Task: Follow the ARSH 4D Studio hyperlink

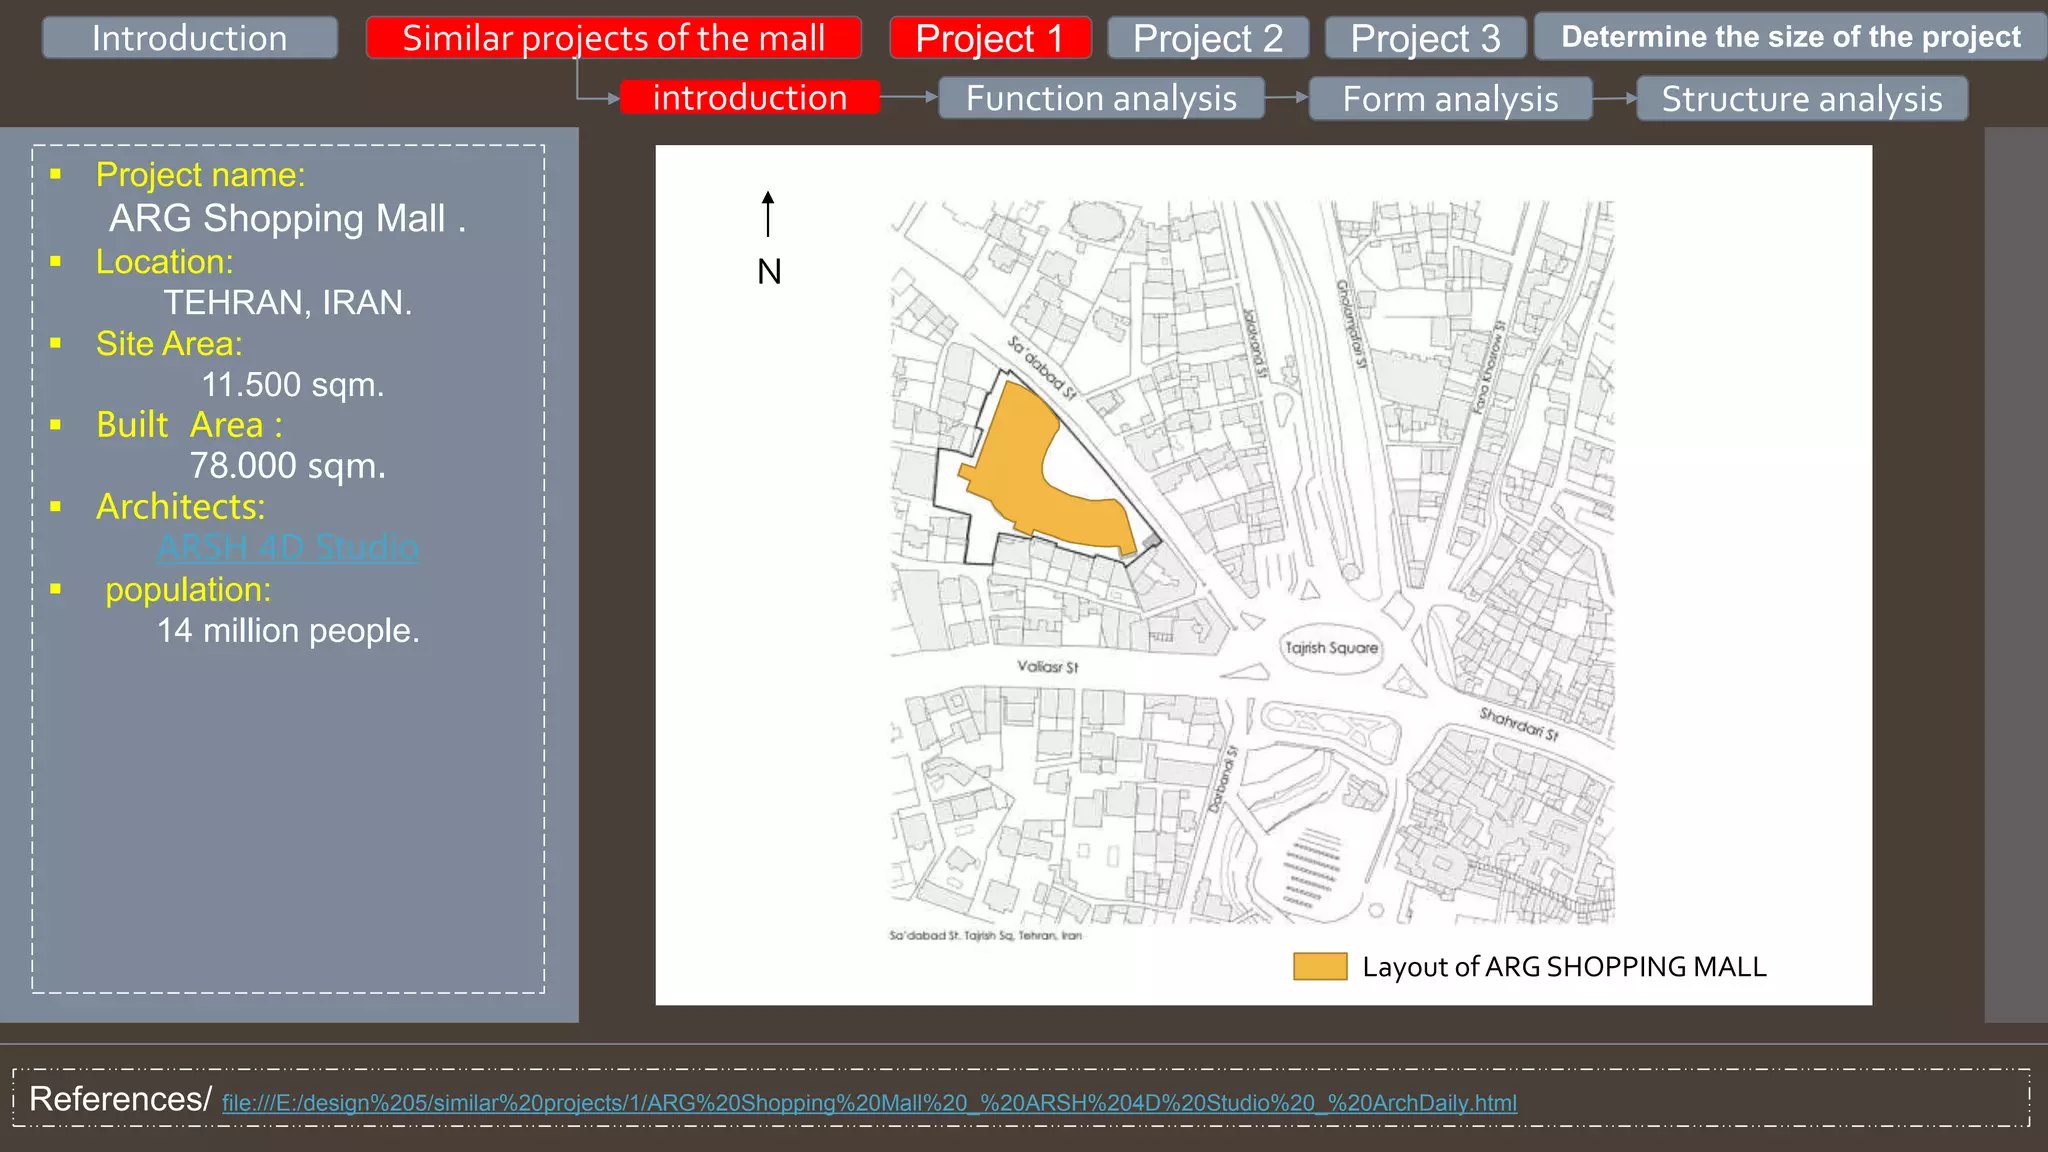Action: [x=288, y=547]
